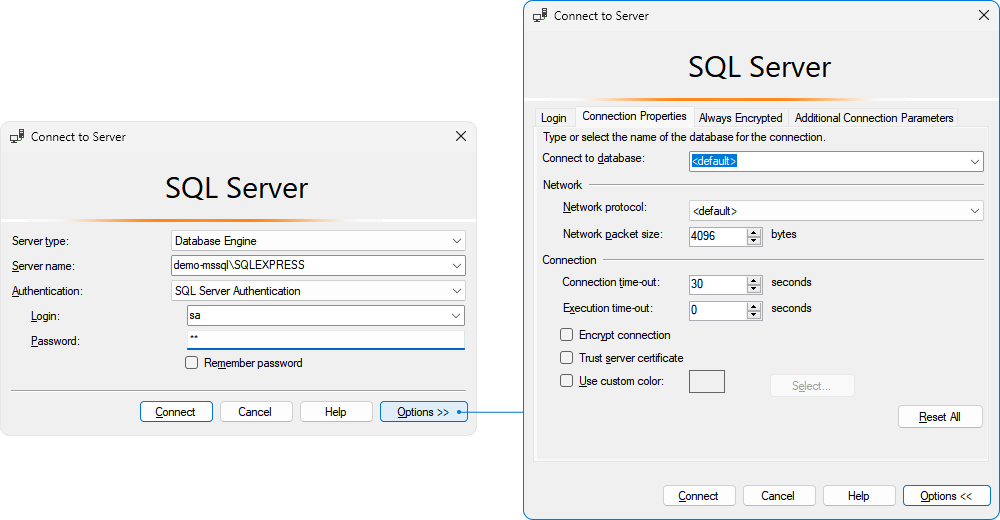Click server icon in right dialog title bar
This screenshot has width=1000, height=520.
pyautogui.click(x=540, y=15)
